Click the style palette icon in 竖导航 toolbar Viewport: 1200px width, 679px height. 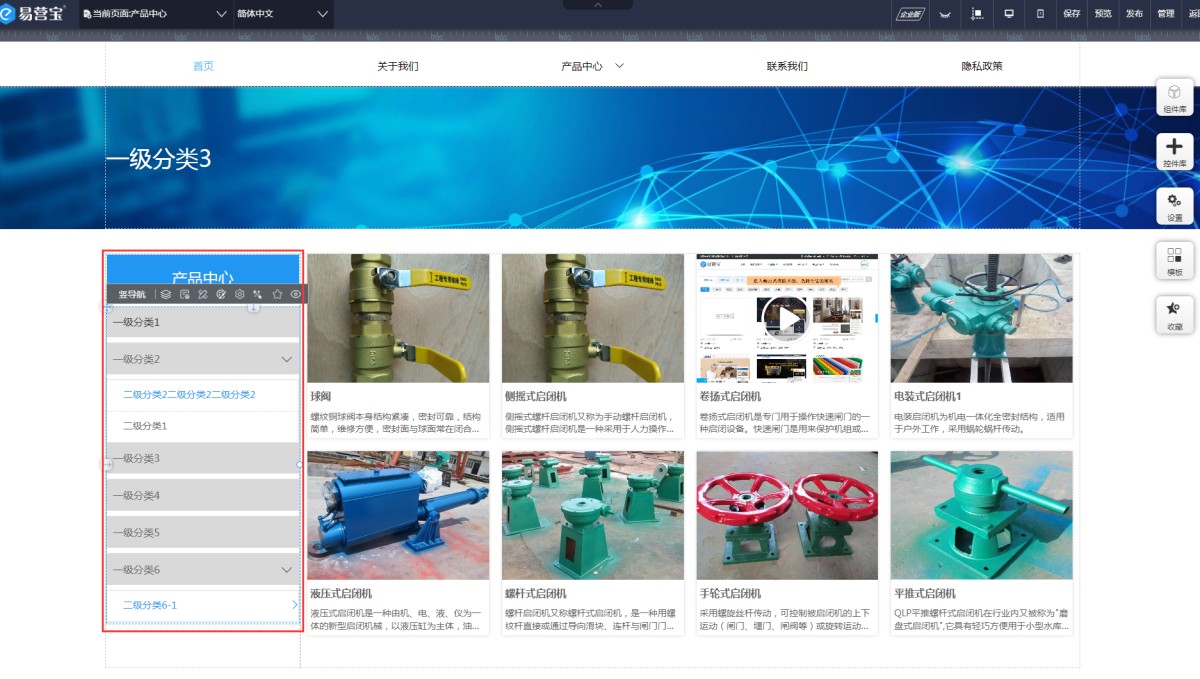pos(221,295)
